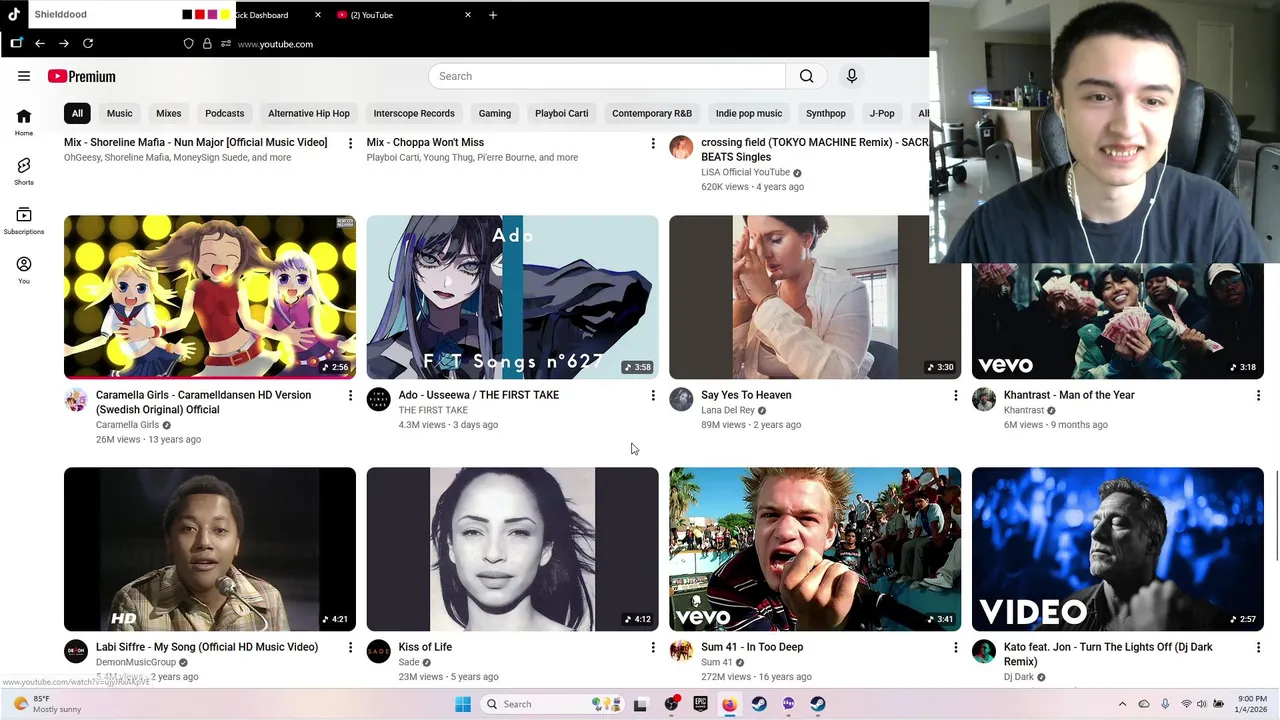Screen dimensions: 1280x720
Task: Start voice search with microphone icon
Action: click(852, 76)
